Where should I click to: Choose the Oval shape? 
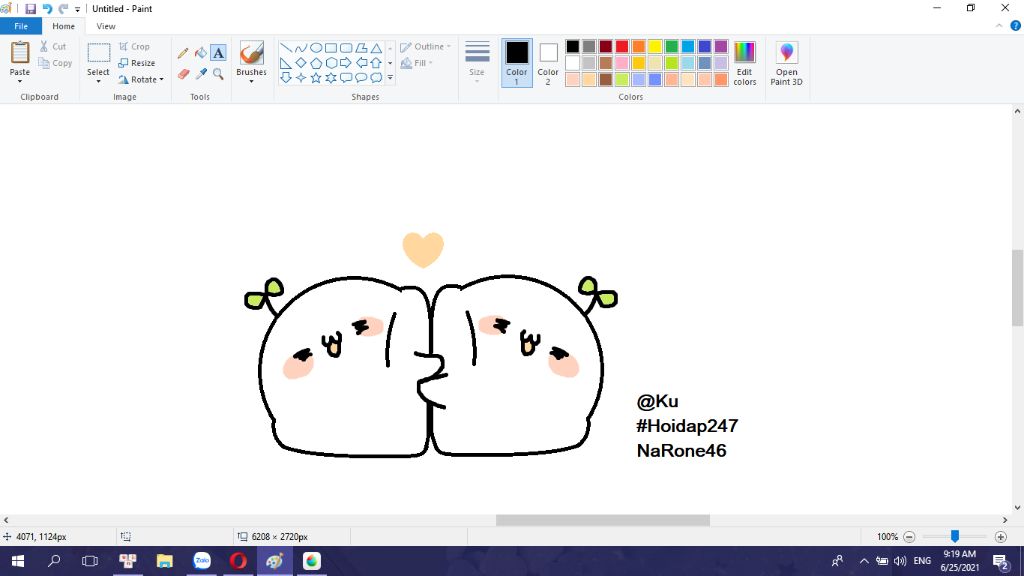tap(315, 48)
